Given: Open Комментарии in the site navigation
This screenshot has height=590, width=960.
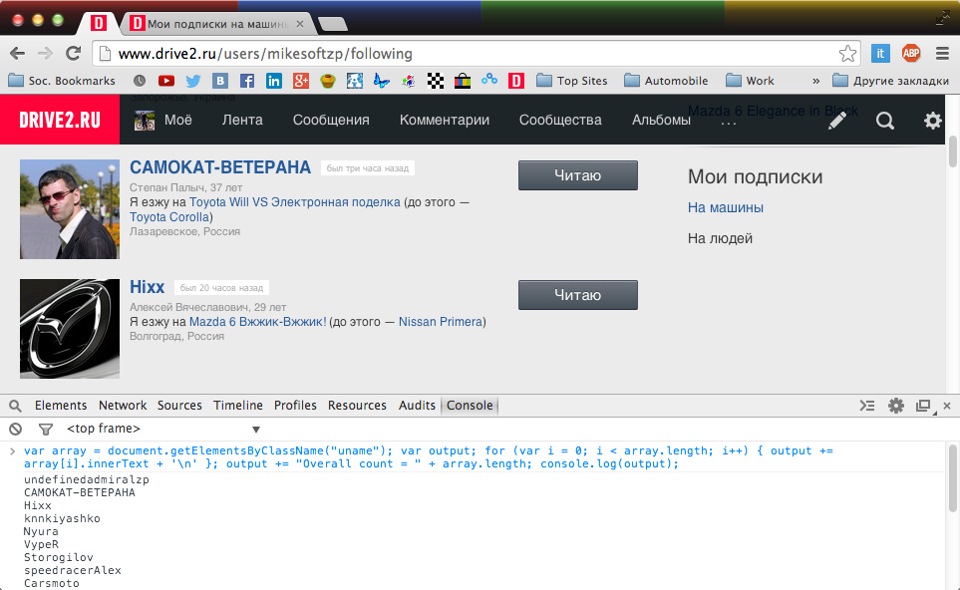Looking at the screenshot, I should pyautogui.click(x=444, y=120).
